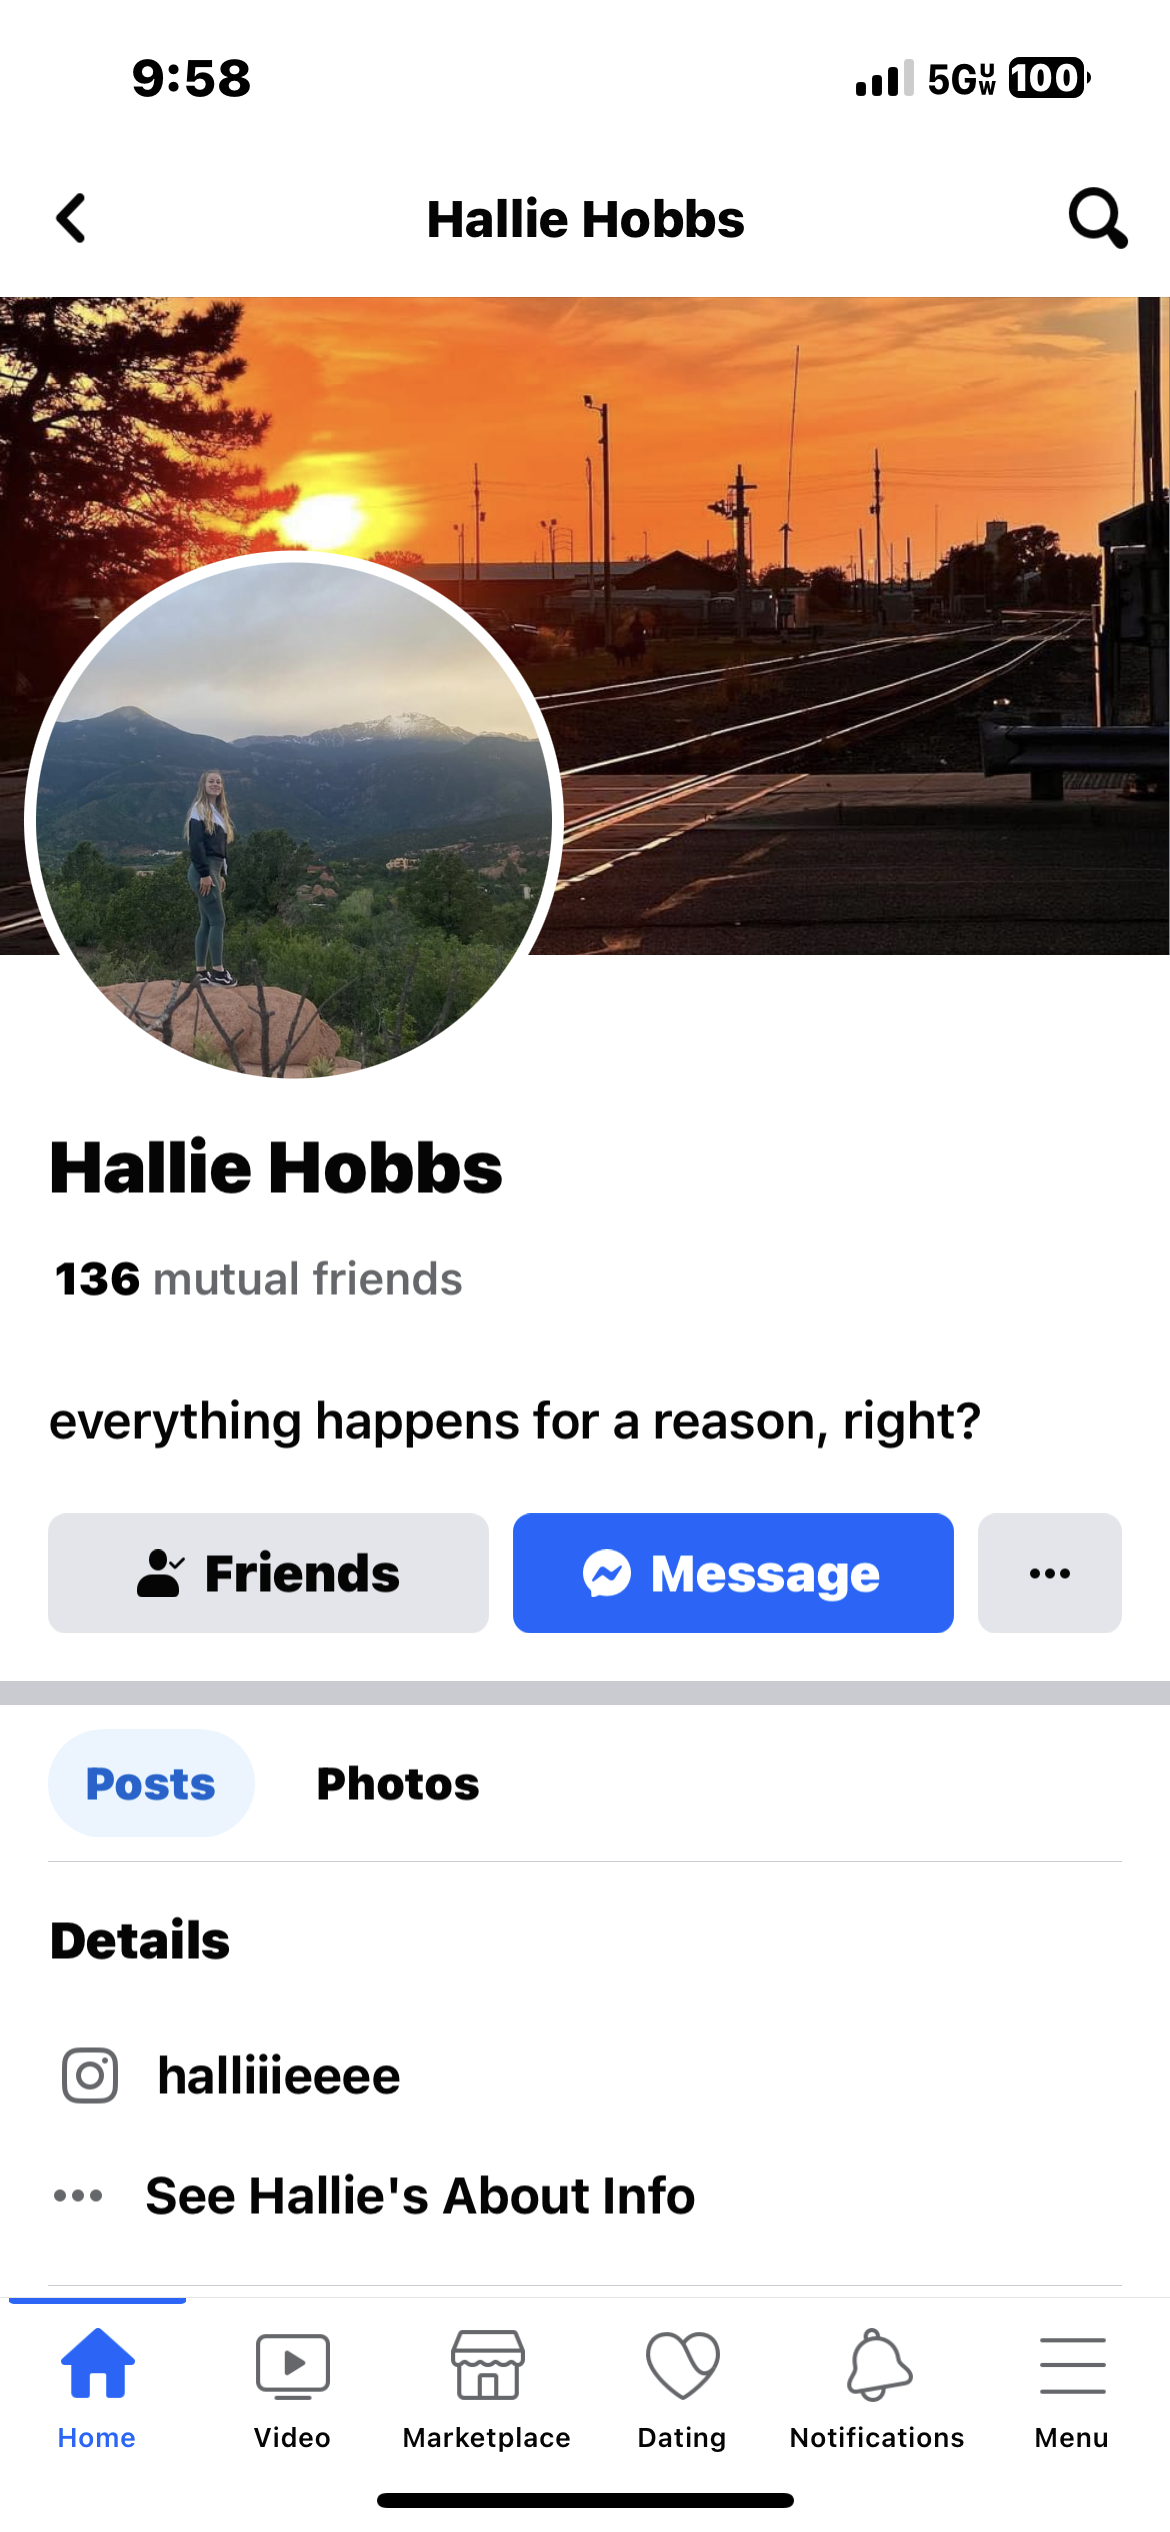Open the 136 mutual friends link
This screenshot has width=1170, height=2532.
(258, 1279)
